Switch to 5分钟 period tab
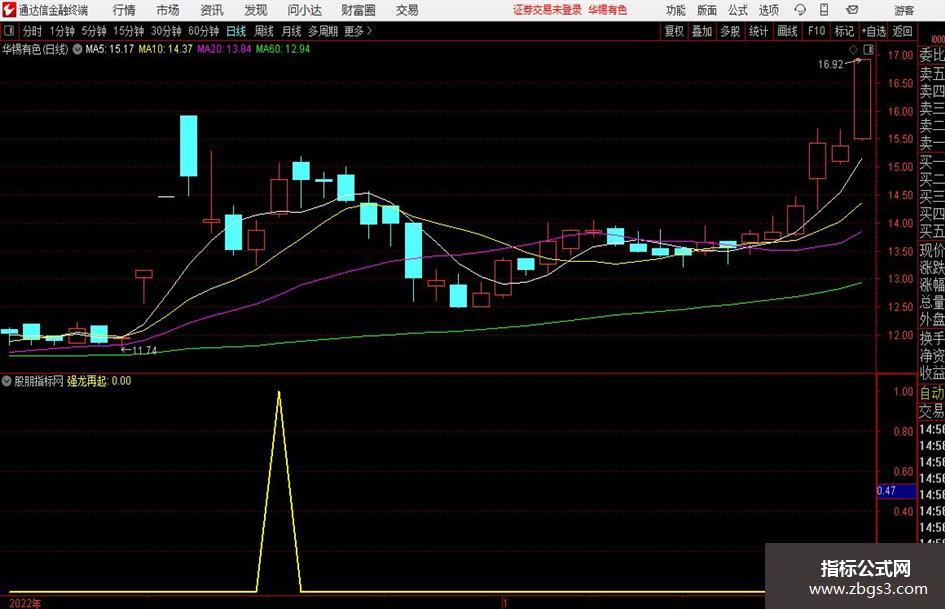945x609 pixels. (94, 31)
